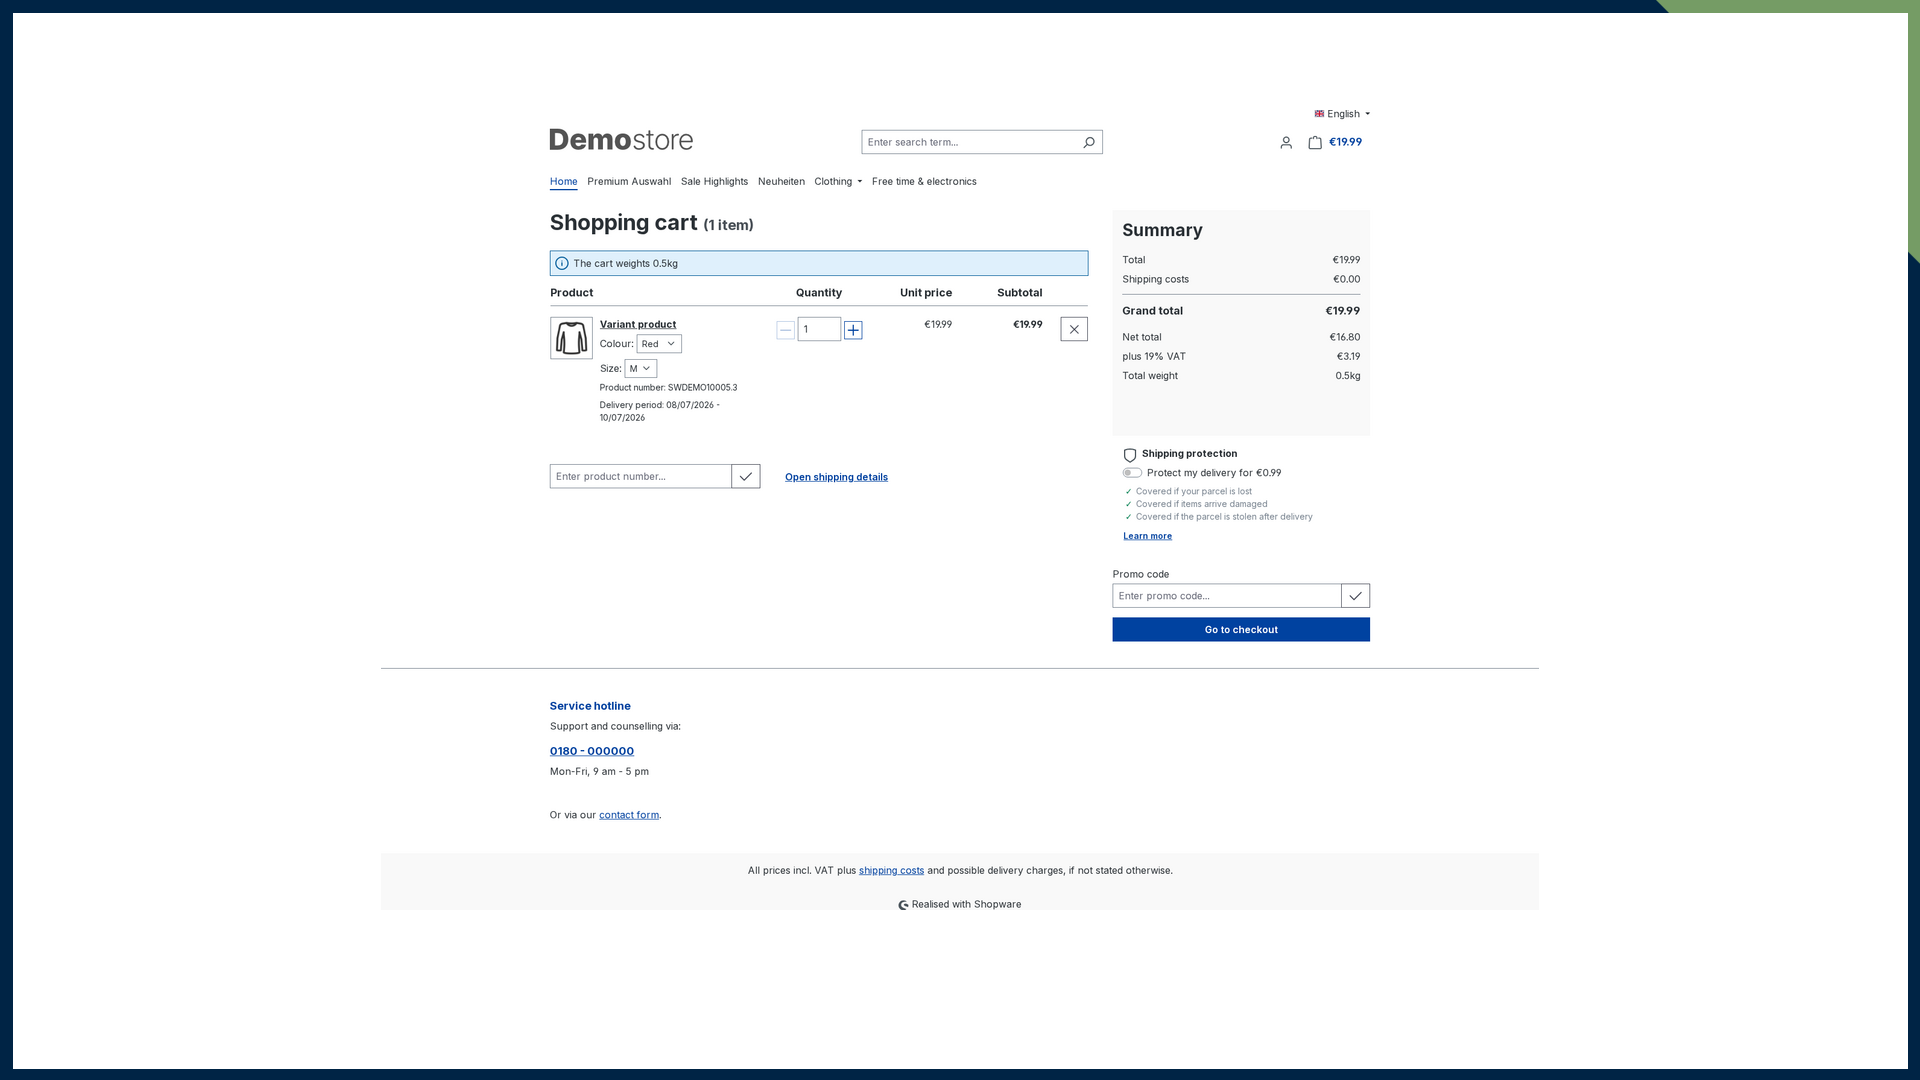Focus the Enter product number field
1920x1080 pixels.
(x=640, y=477)
